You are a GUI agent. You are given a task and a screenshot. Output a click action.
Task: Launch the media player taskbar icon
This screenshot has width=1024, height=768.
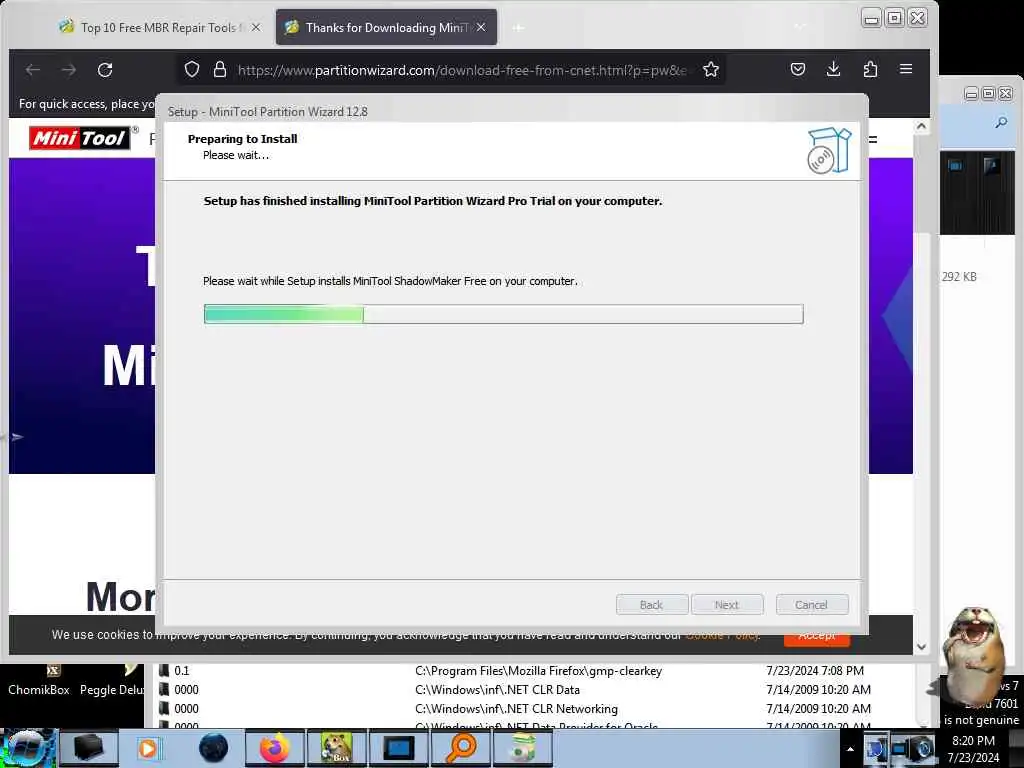[x=148, y=748]
